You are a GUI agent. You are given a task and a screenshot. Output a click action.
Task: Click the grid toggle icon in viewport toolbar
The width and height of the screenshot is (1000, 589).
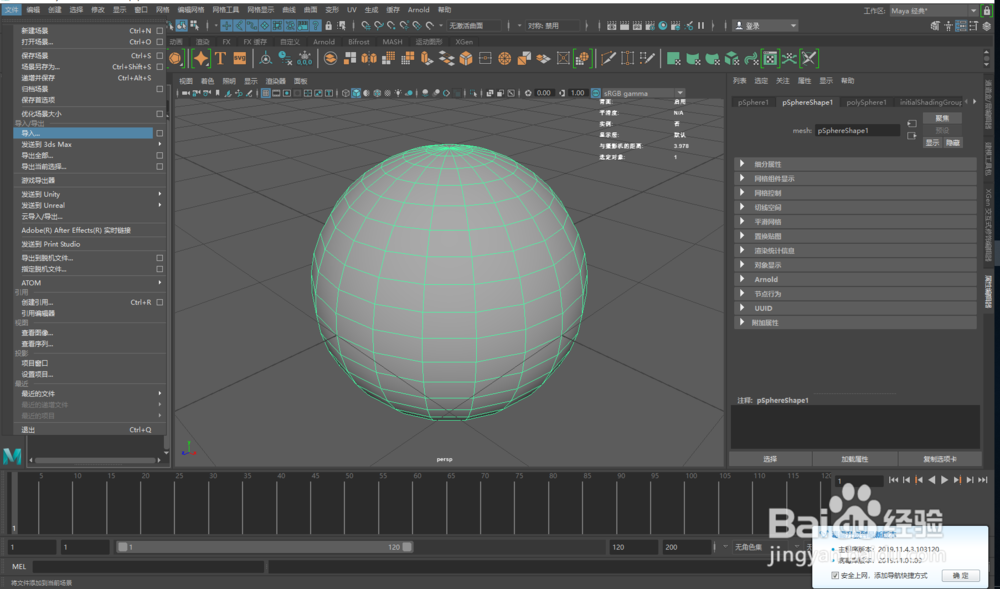pyautogui.click(x=266, y=93)
